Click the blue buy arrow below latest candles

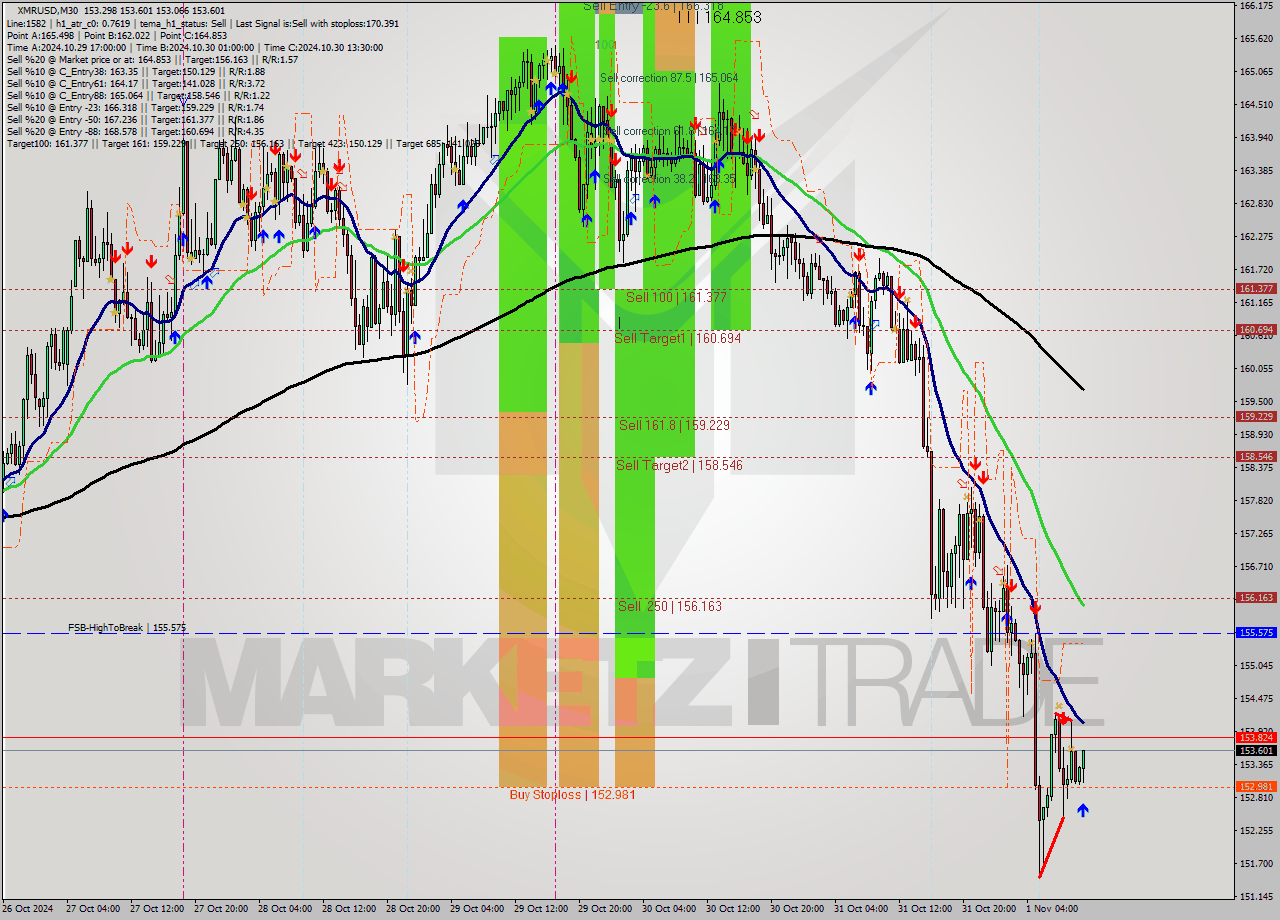click(x=1082, y=810)
